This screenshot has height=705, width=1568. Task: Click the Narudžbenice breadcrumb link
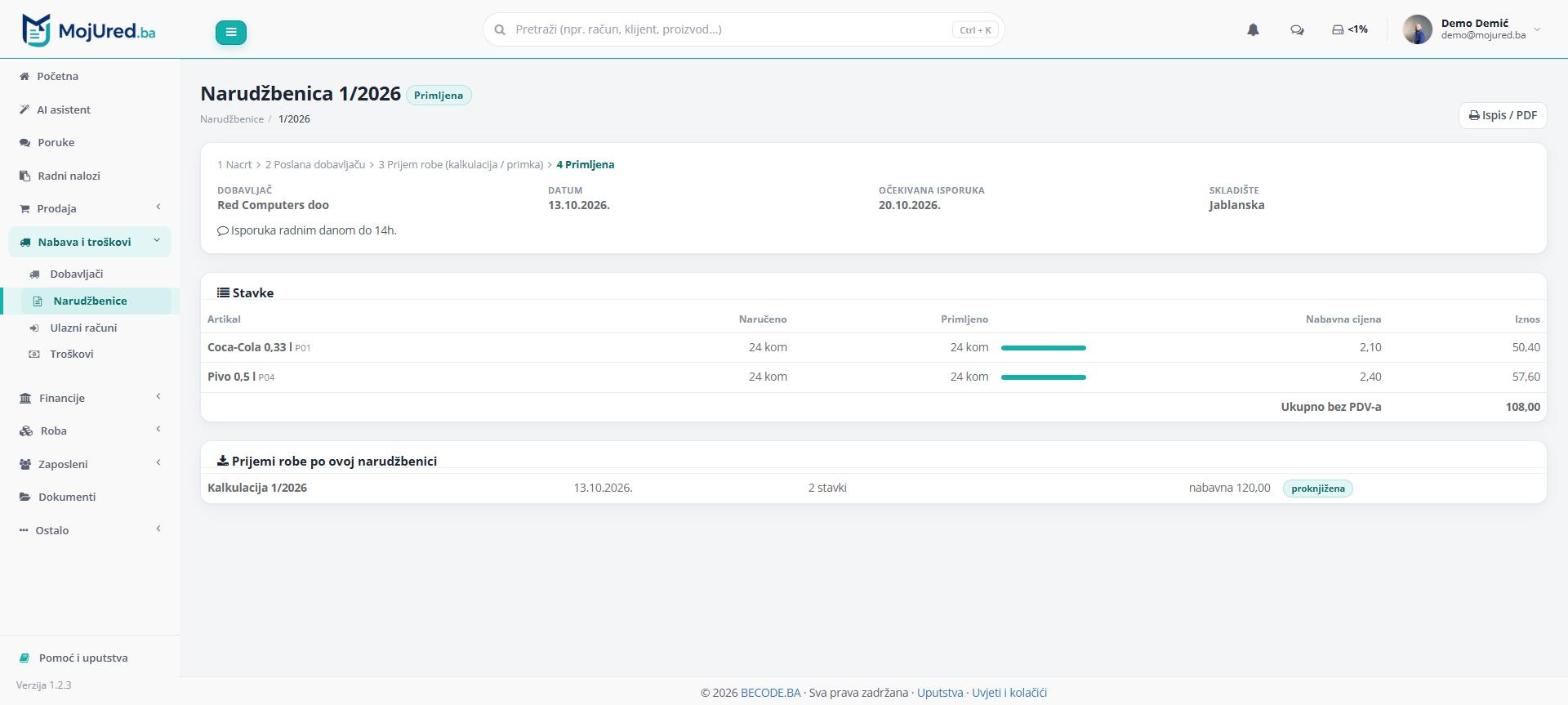pos(232,119)
